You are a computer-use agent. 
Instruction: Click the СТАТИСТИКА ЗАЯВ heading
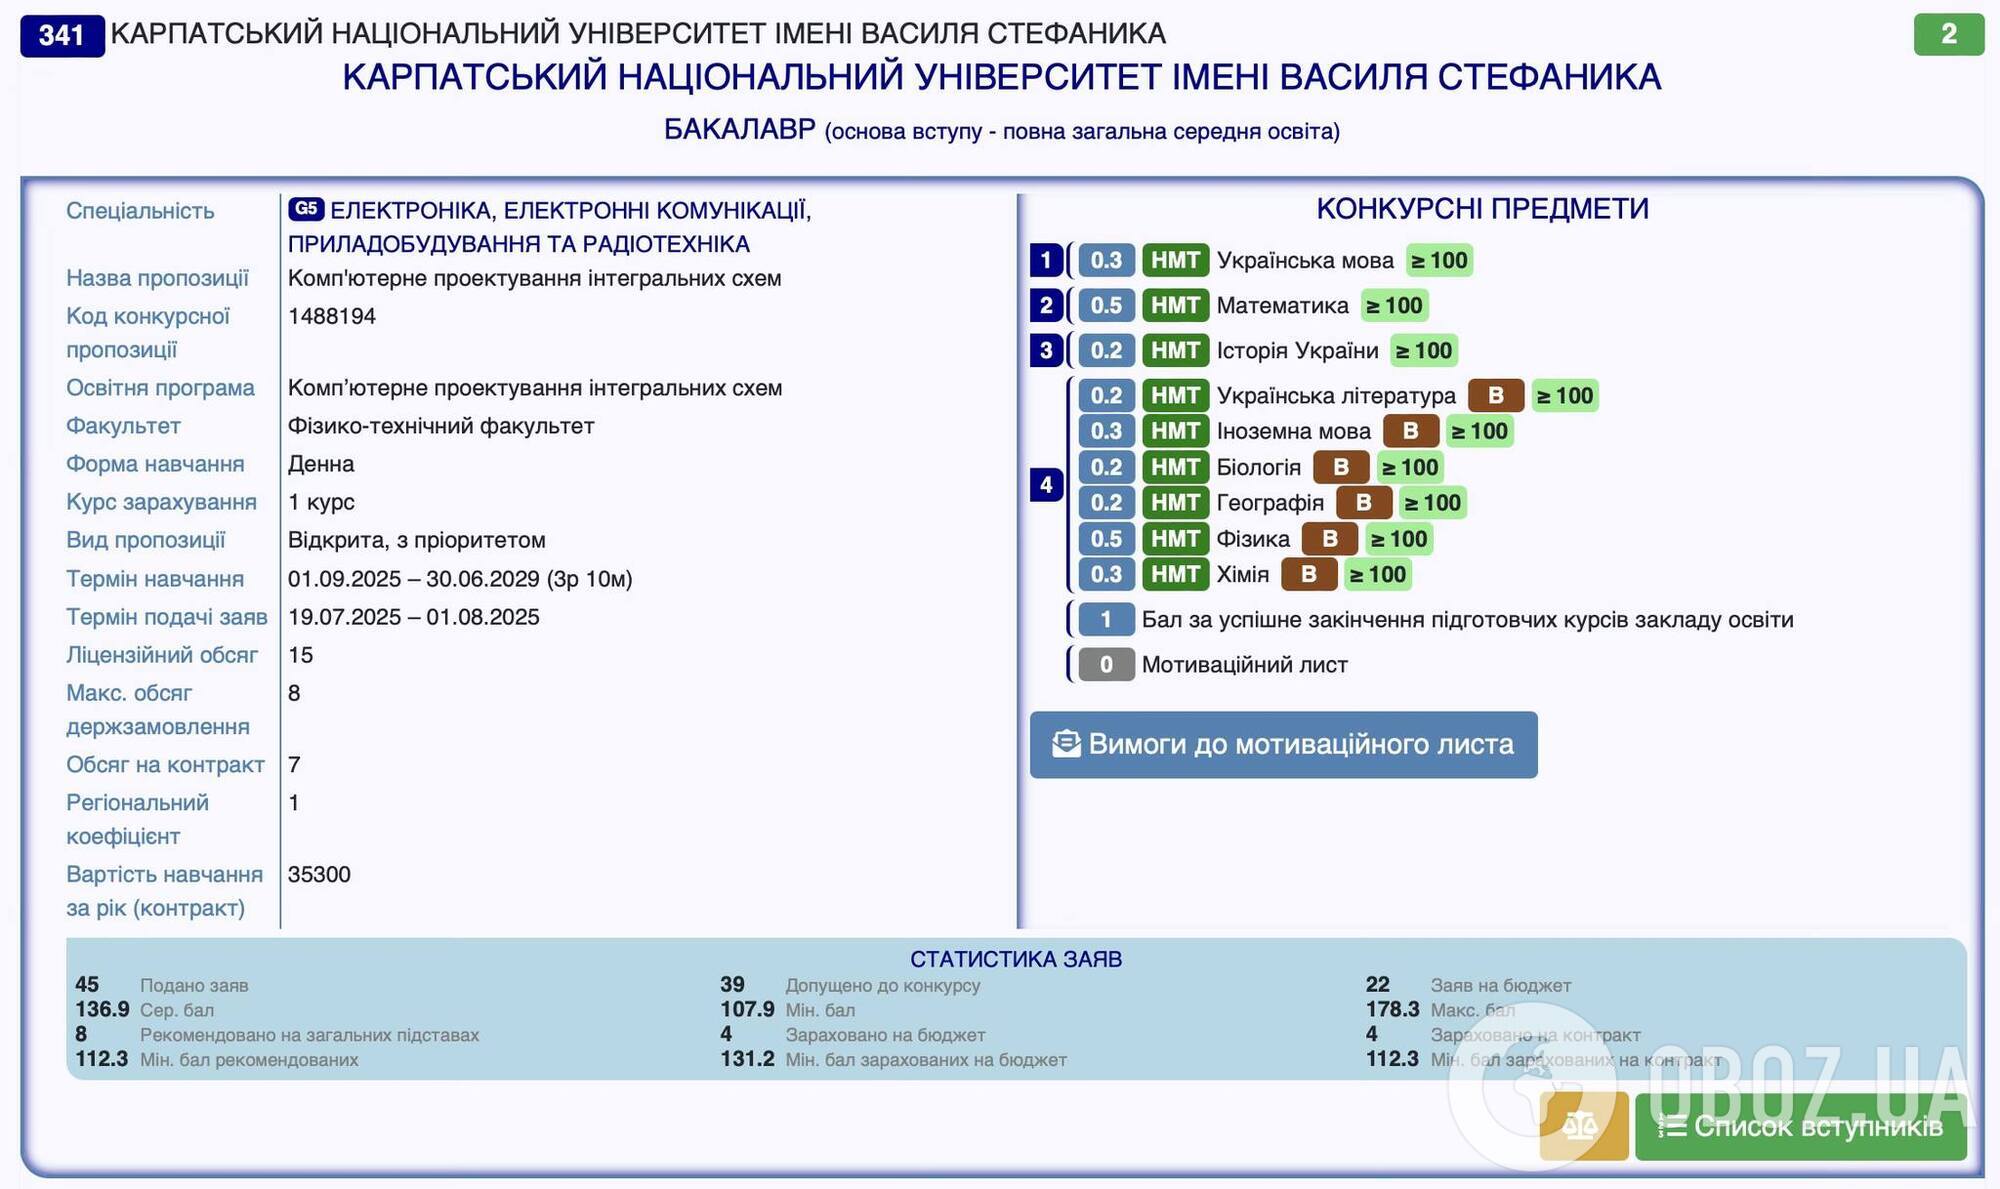click(1016, 959)
